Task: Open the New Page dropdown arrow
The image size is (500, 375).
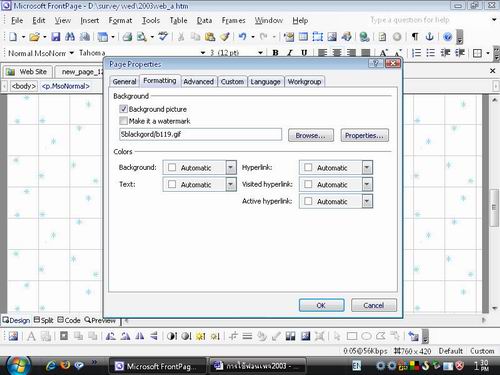Action: point(23,37)
